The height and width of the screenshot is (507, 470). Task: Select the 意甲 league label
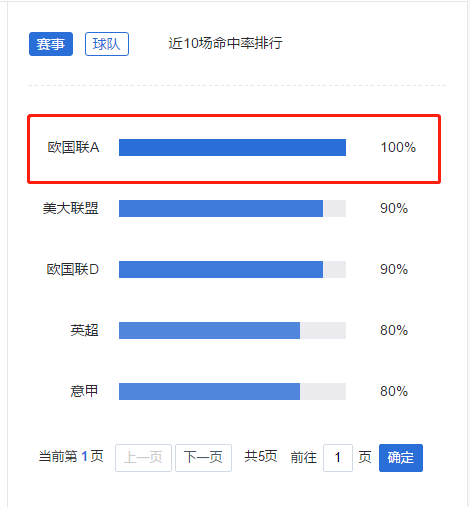click(x=84, y=391)
